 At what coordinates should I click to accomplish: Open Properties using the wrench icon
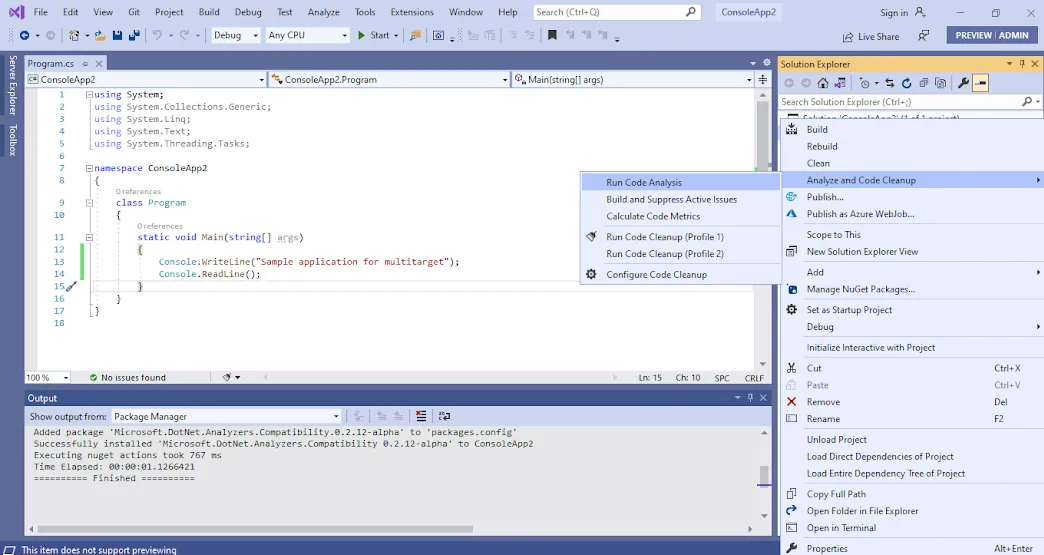[963, 83]
